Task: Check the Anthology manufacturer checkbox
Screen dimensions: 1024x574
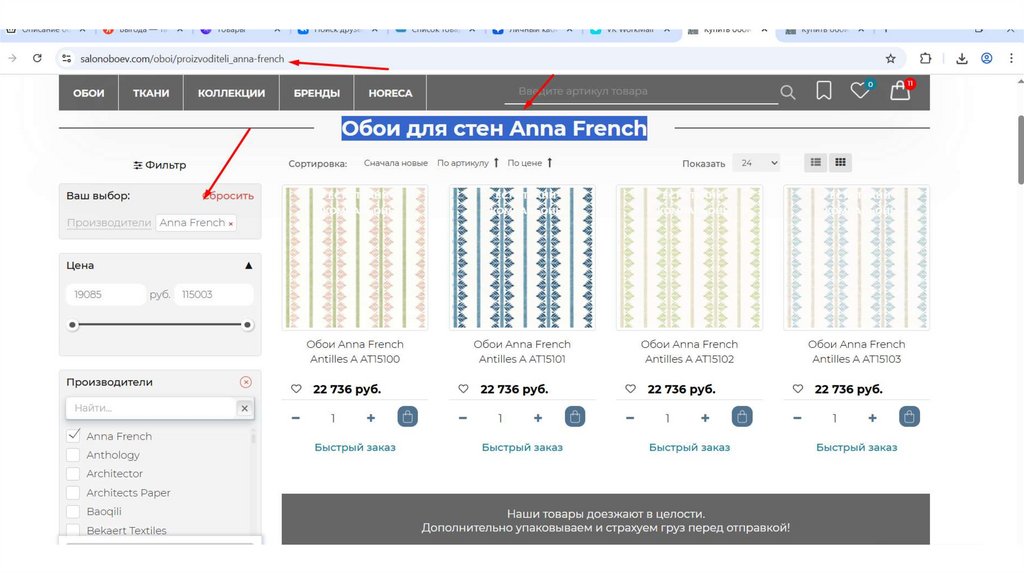Action: [x=73, y=454]
